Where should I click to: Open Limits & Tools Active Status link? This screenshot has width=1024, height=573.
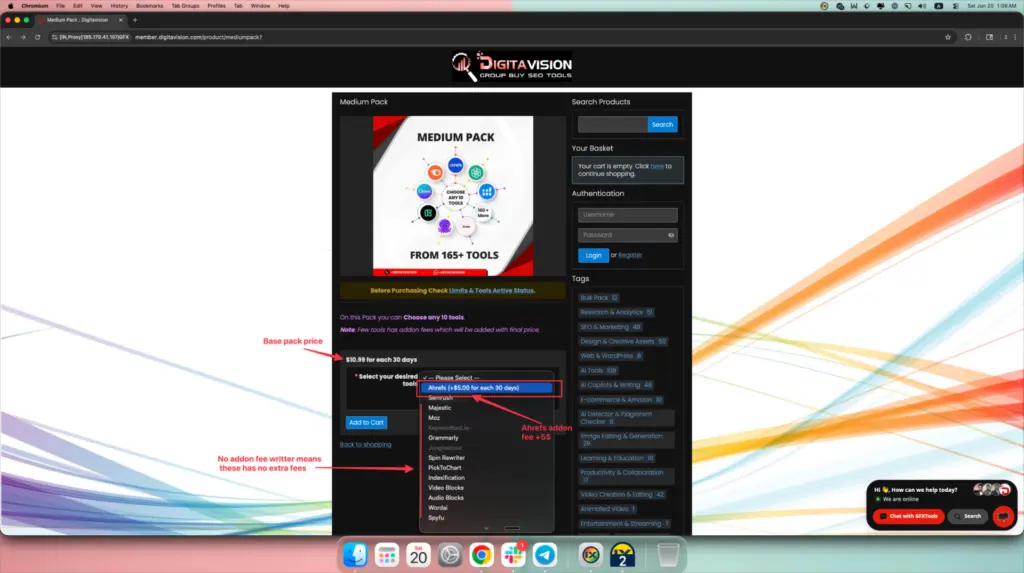pos(492,291)
